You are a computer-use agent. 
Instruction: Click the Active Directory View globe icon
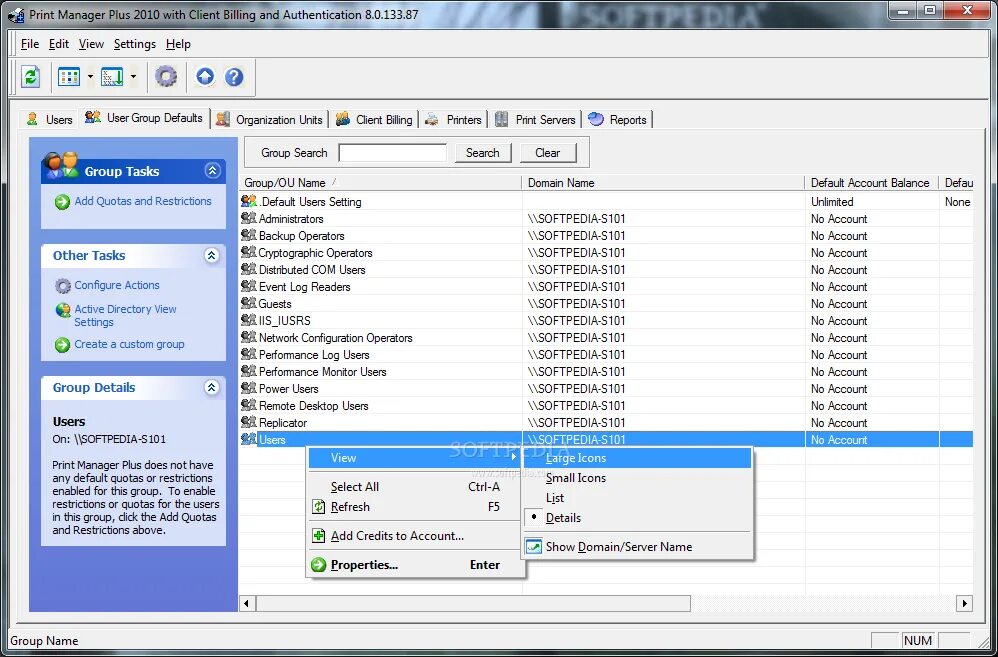[62, 310]
